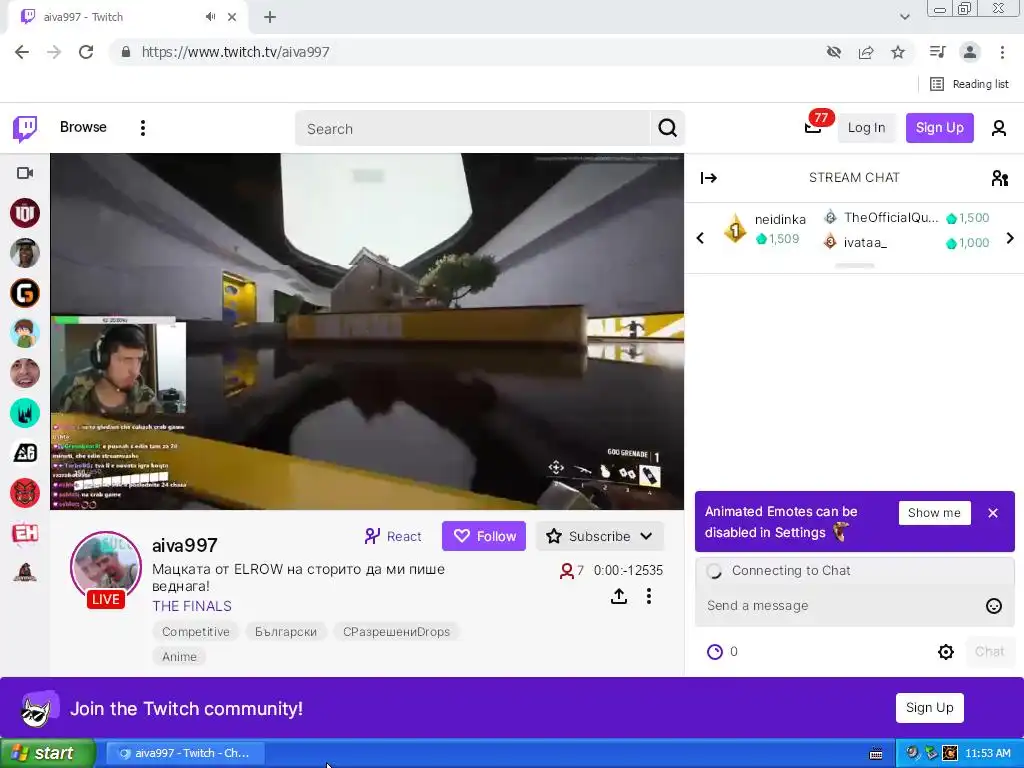Click the Log In button
1024x768 pixels.
pyautogui.click(x=866, y=128)
